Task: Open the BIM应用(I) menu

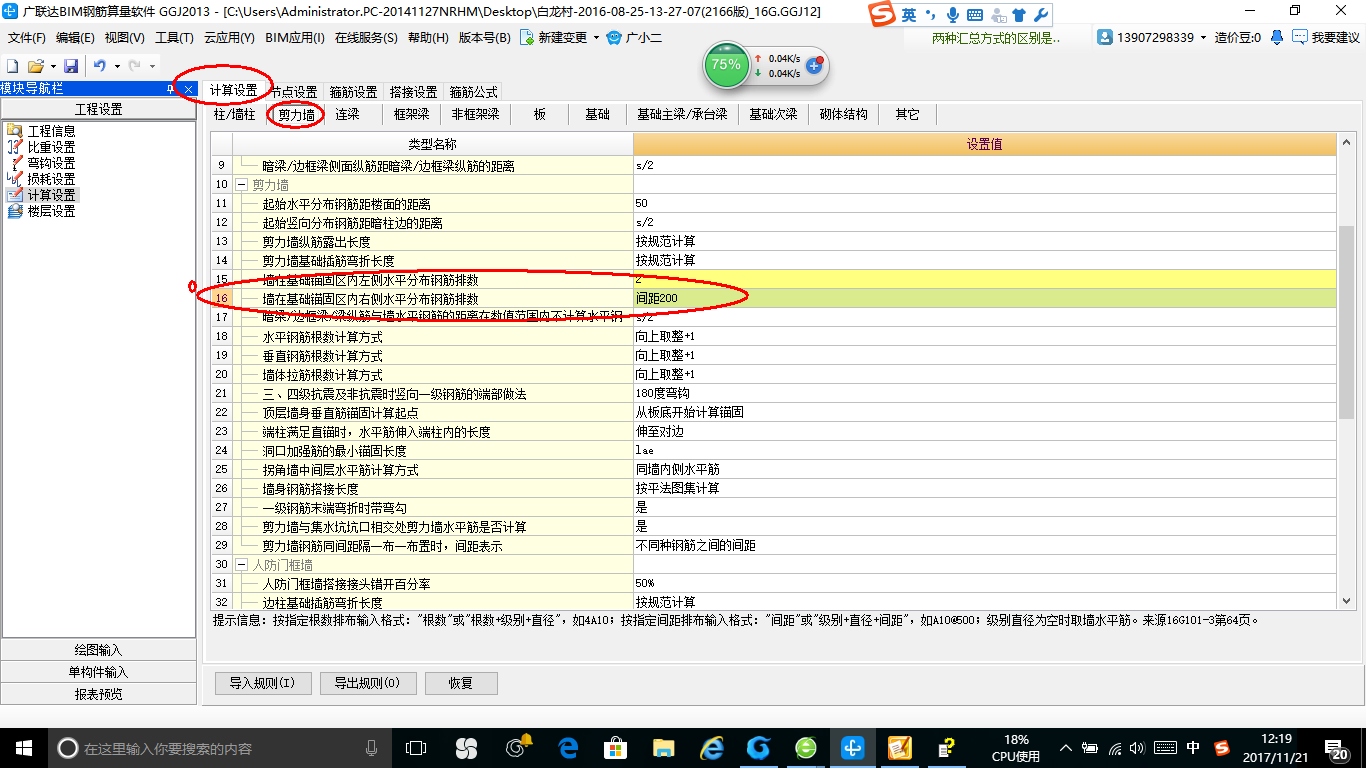Action: click(295, 38)
